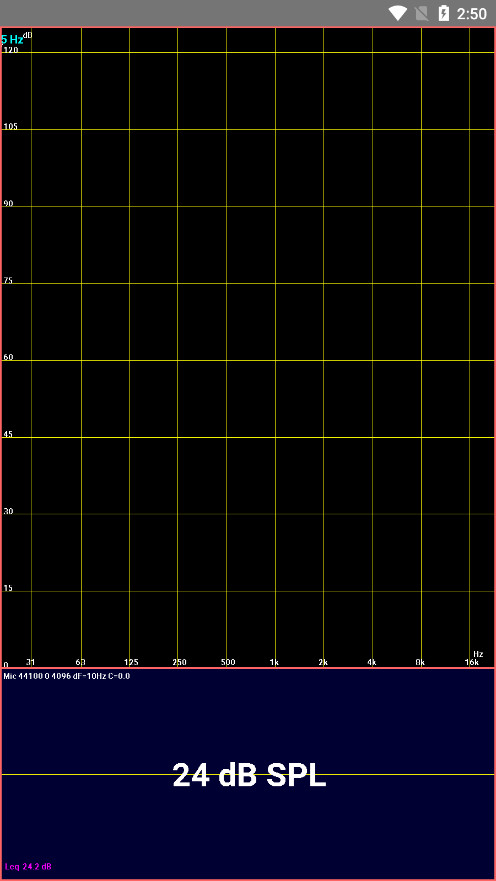
Task: Tap the 105 dB axis label
Action: click(x=11, y=126)
